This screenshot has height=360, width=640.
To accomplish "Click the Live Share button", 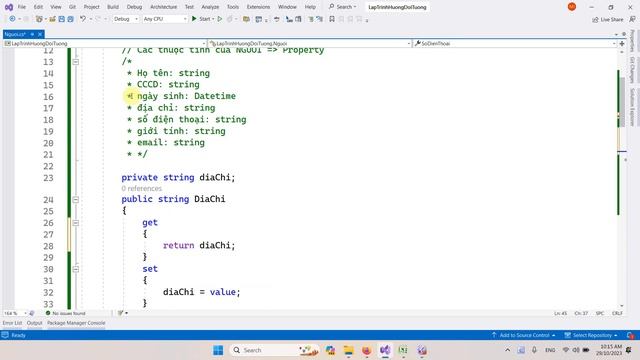I will (608, 19).
